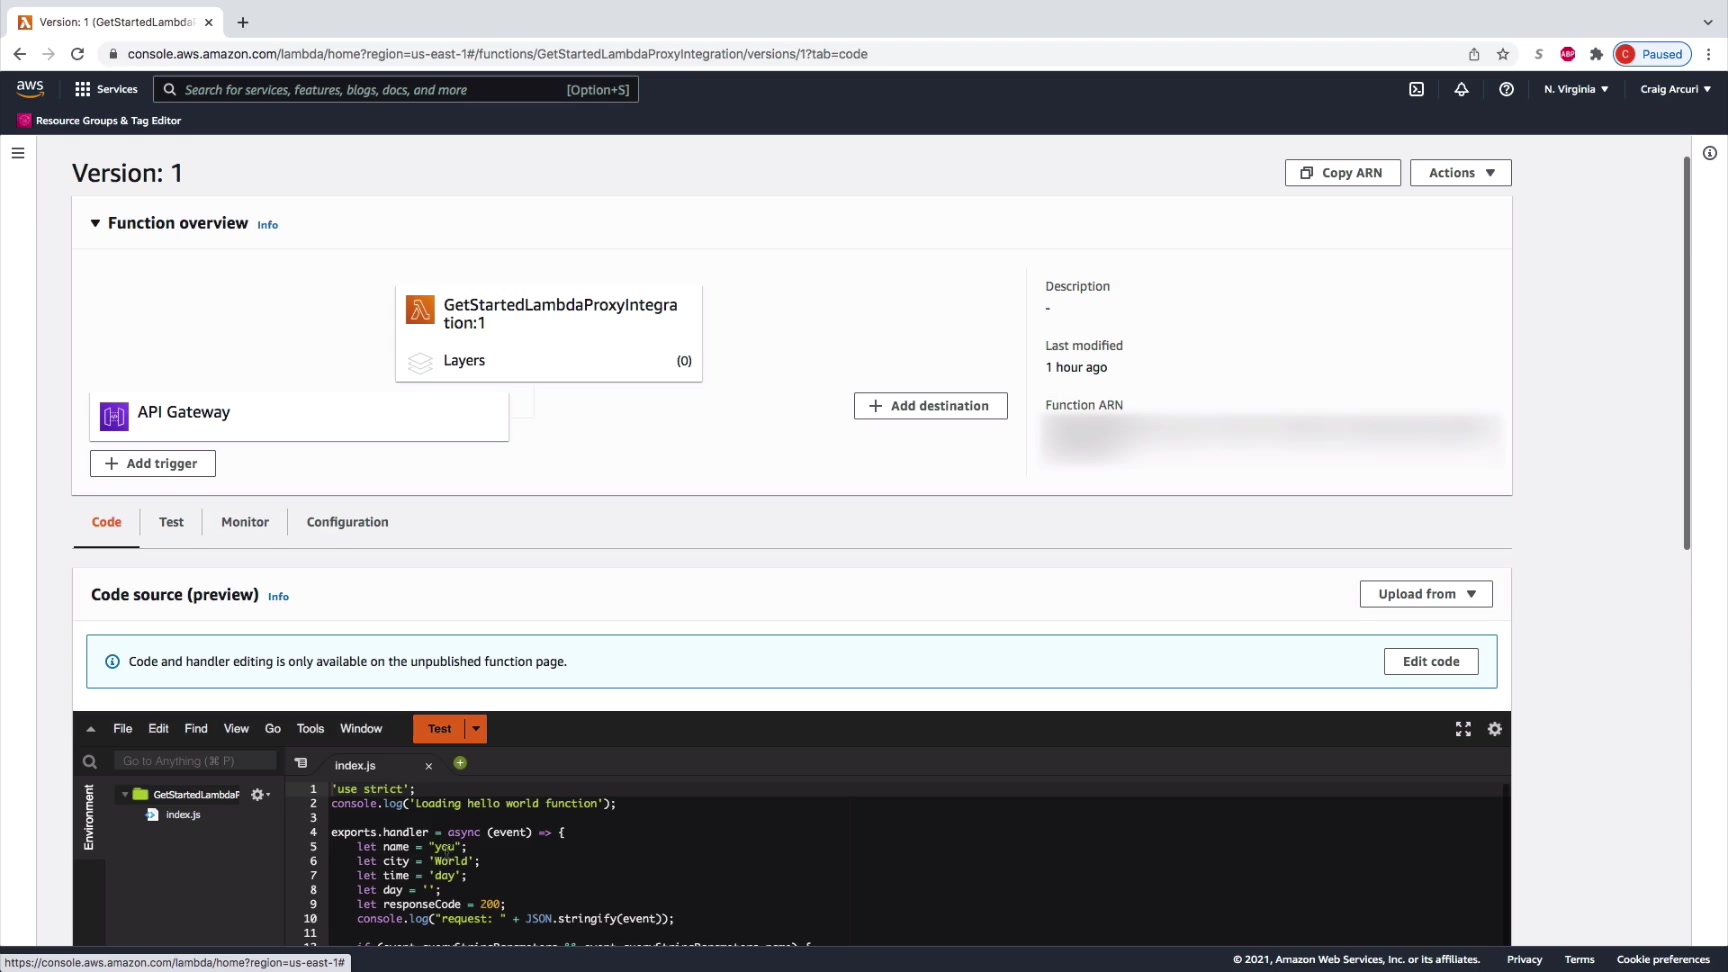Enter fullscreen in code editor
This screenshot has width=1728, height=972.
pyautogui.click(x=1463, y=729)
